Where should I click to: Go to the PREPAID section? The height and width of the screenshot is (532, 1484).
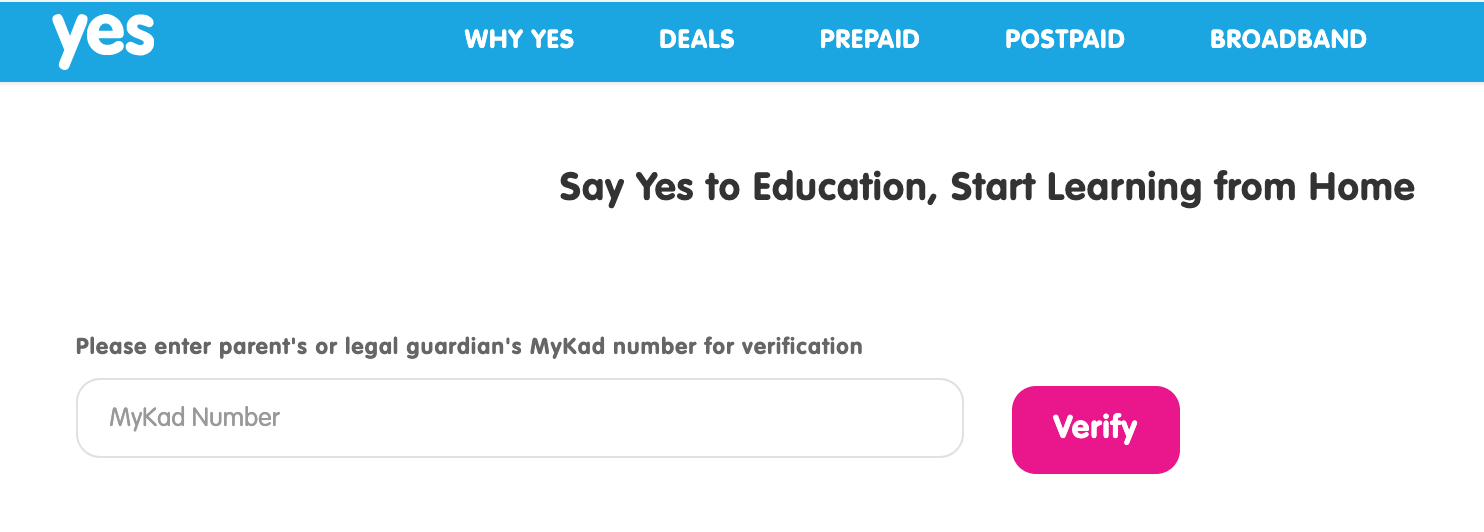pyautogui.click(x=870, y=40)
